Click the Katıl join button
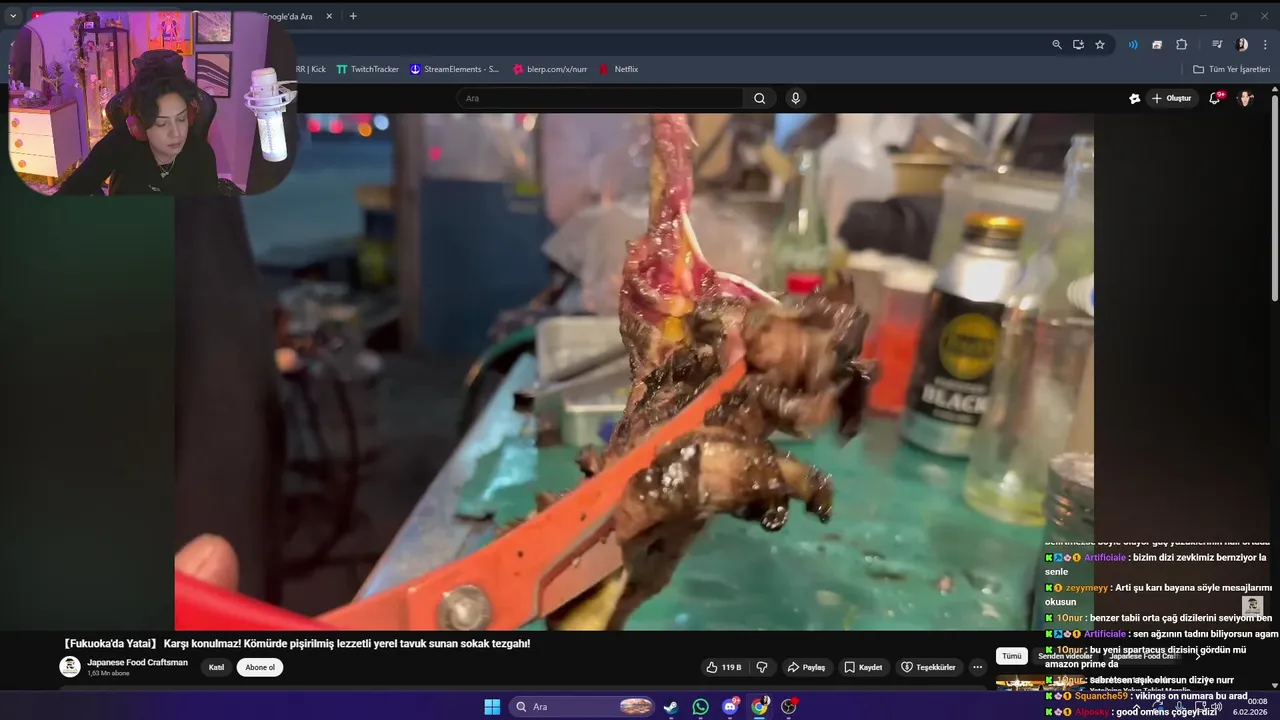This screenshot has width=1280, height=720. [216, 667]
